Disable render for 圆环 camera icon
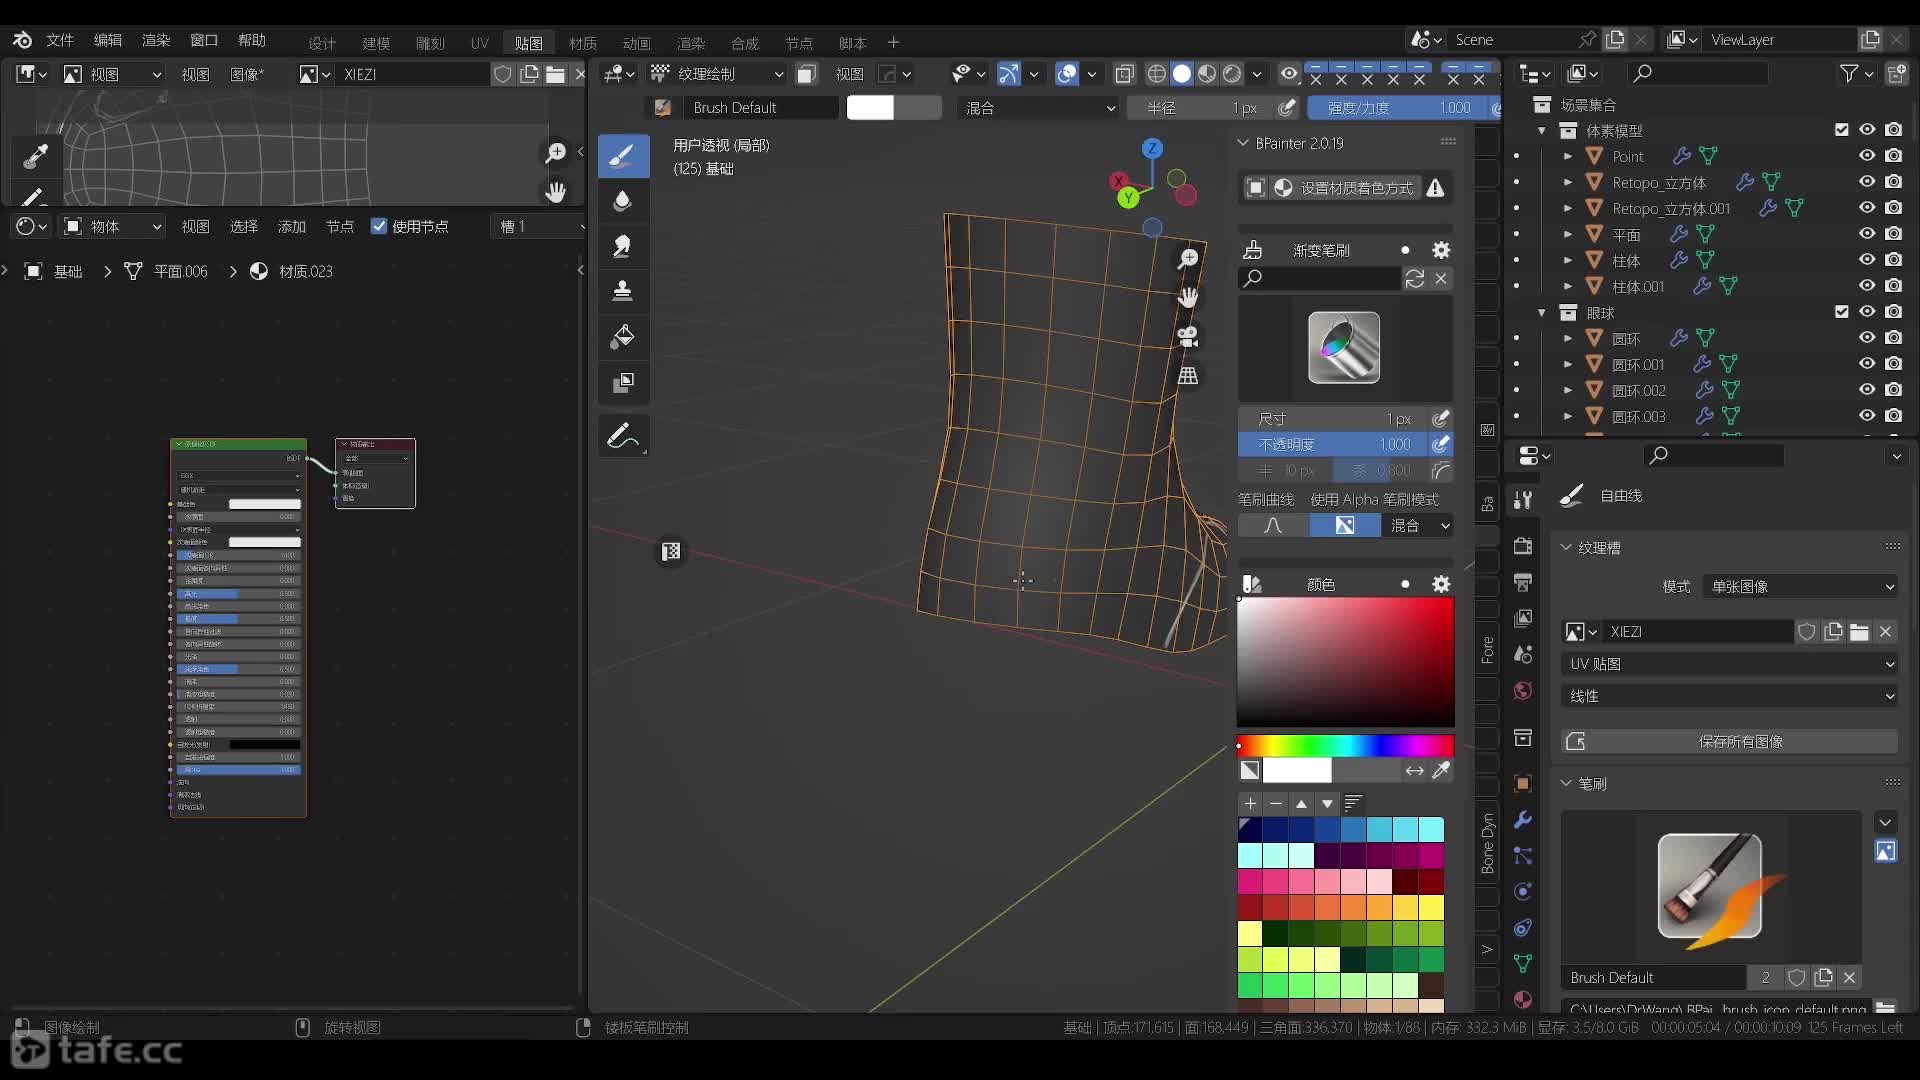 pos(1894,338)
